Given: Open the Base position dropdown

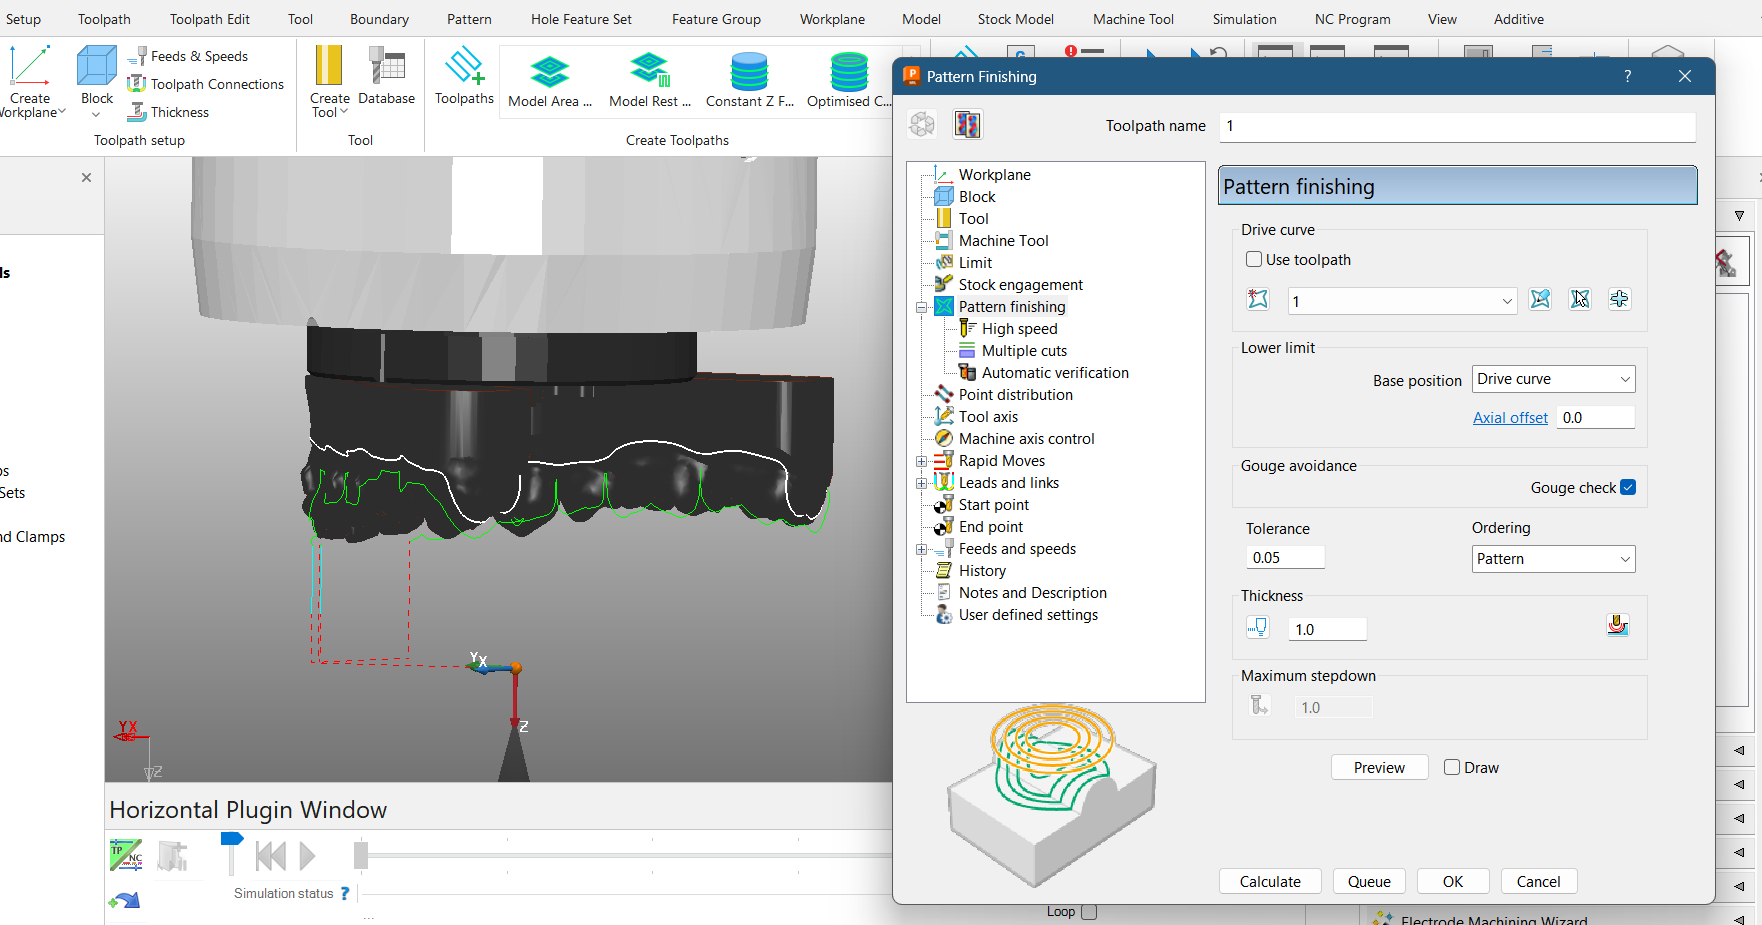Looking at the screenshot, I should click(1552, 378).
